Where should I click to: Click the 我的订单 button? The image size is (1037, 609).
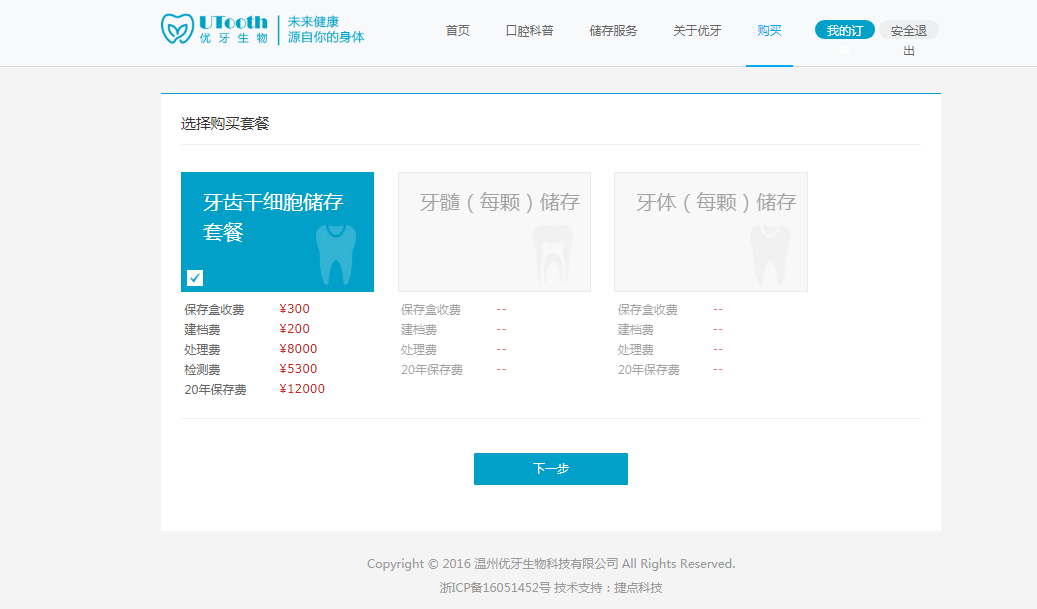click(x=845, y=30)
